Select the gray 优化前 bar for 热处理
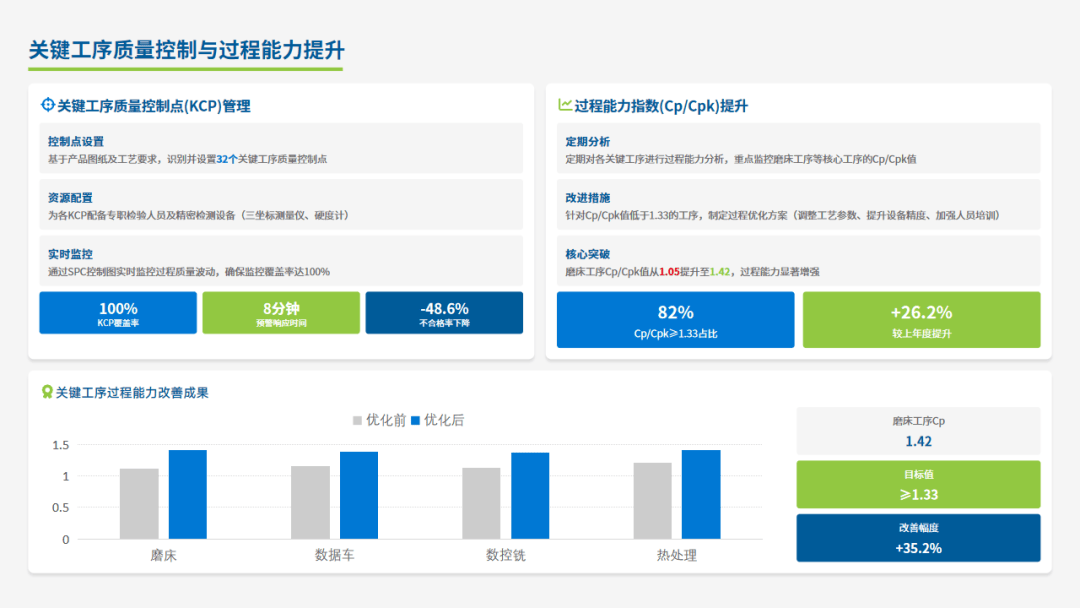Image resolution: width=1080 pixels, height=608 pixels. point(652,501)
